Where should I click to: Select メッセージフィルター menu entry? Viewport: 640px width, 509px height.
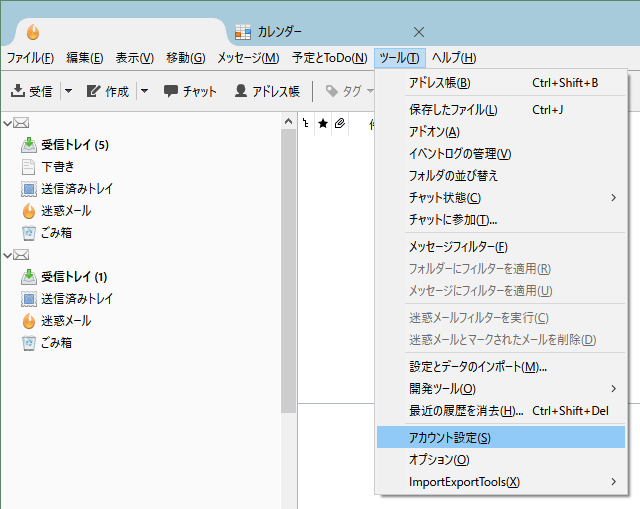(x=459, y=246)
